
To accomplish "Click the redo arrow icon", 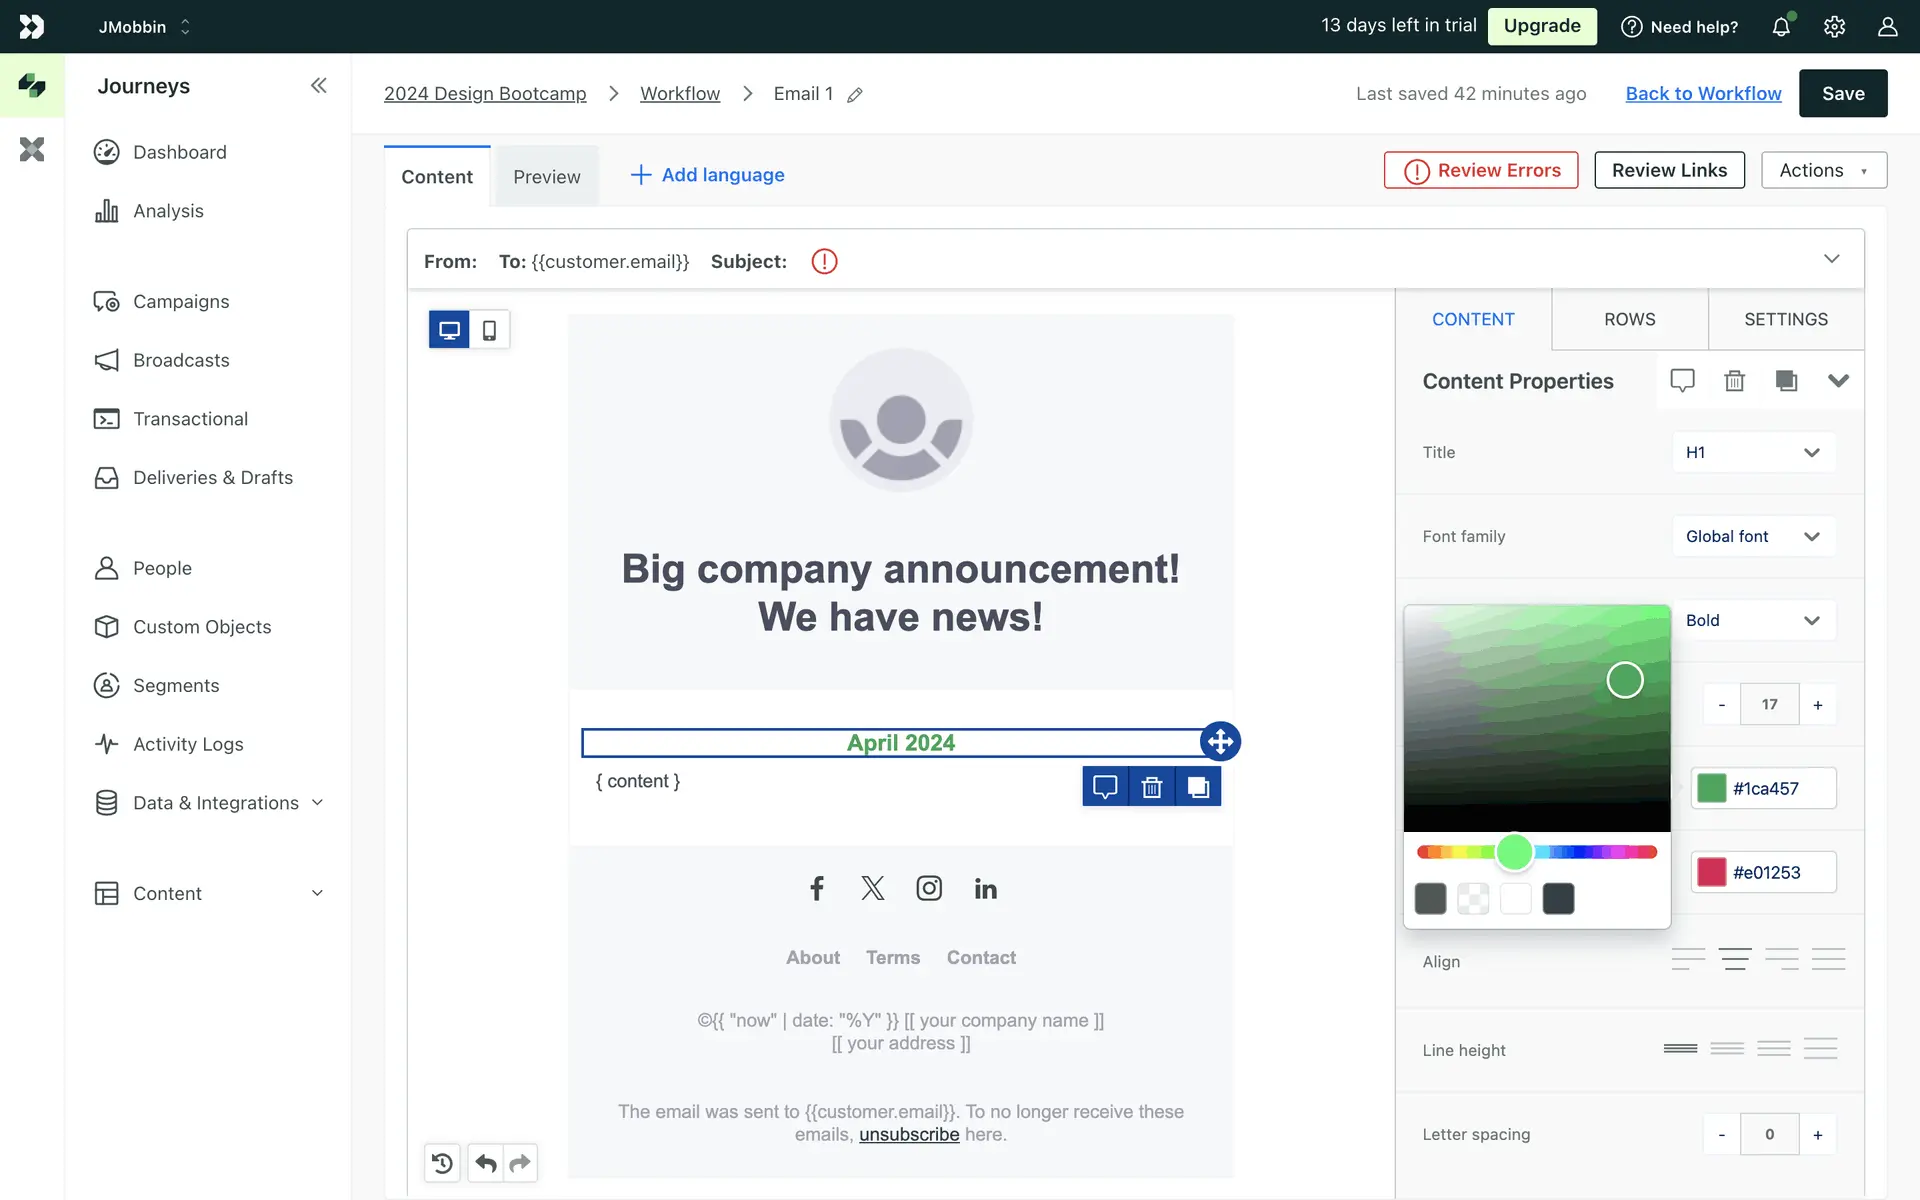I will point(520,1163).
